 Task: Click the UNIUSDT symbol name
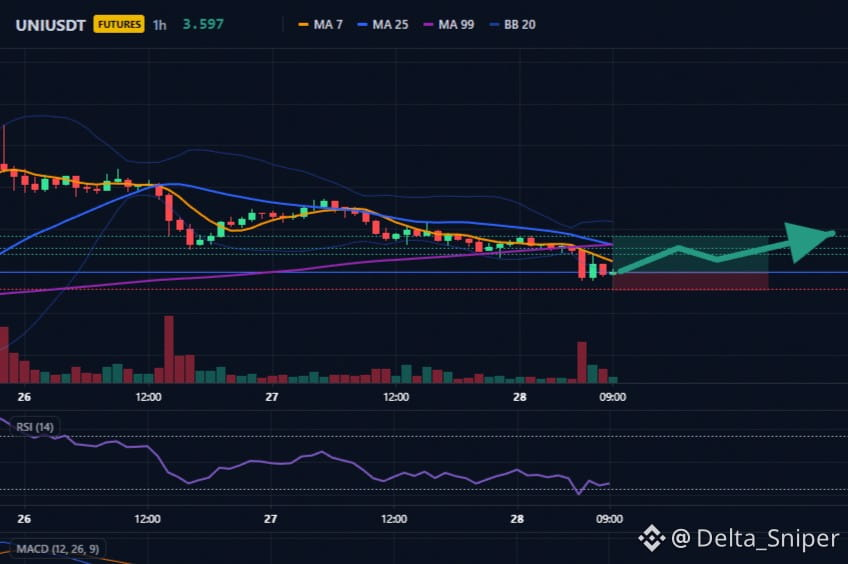[x=50, y=25]
